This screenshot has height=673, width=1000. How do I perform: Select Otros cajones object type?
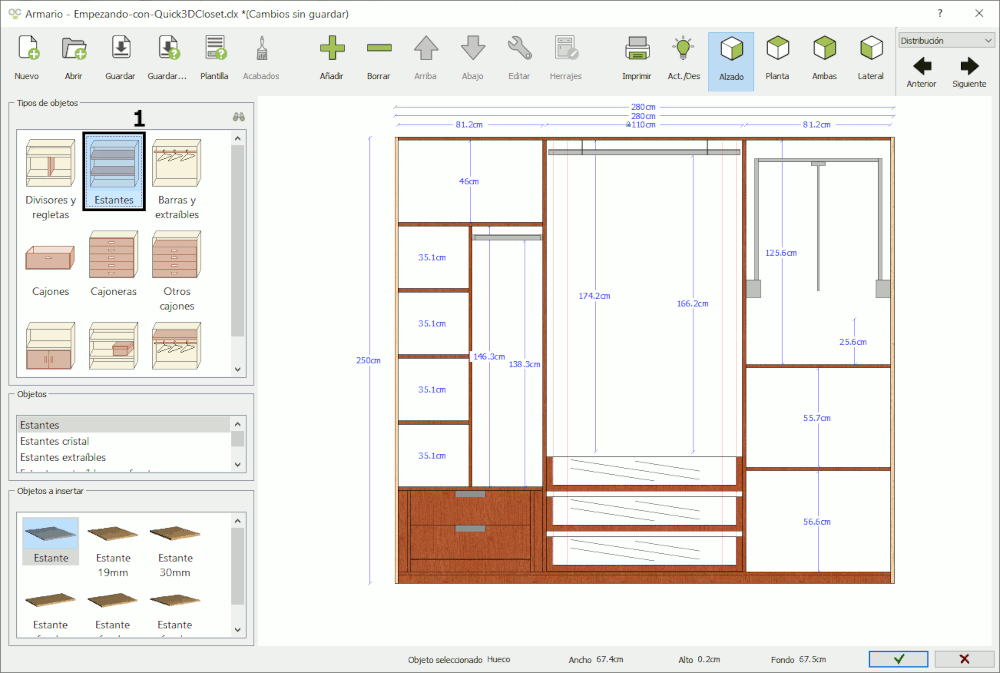click(177, 270)
